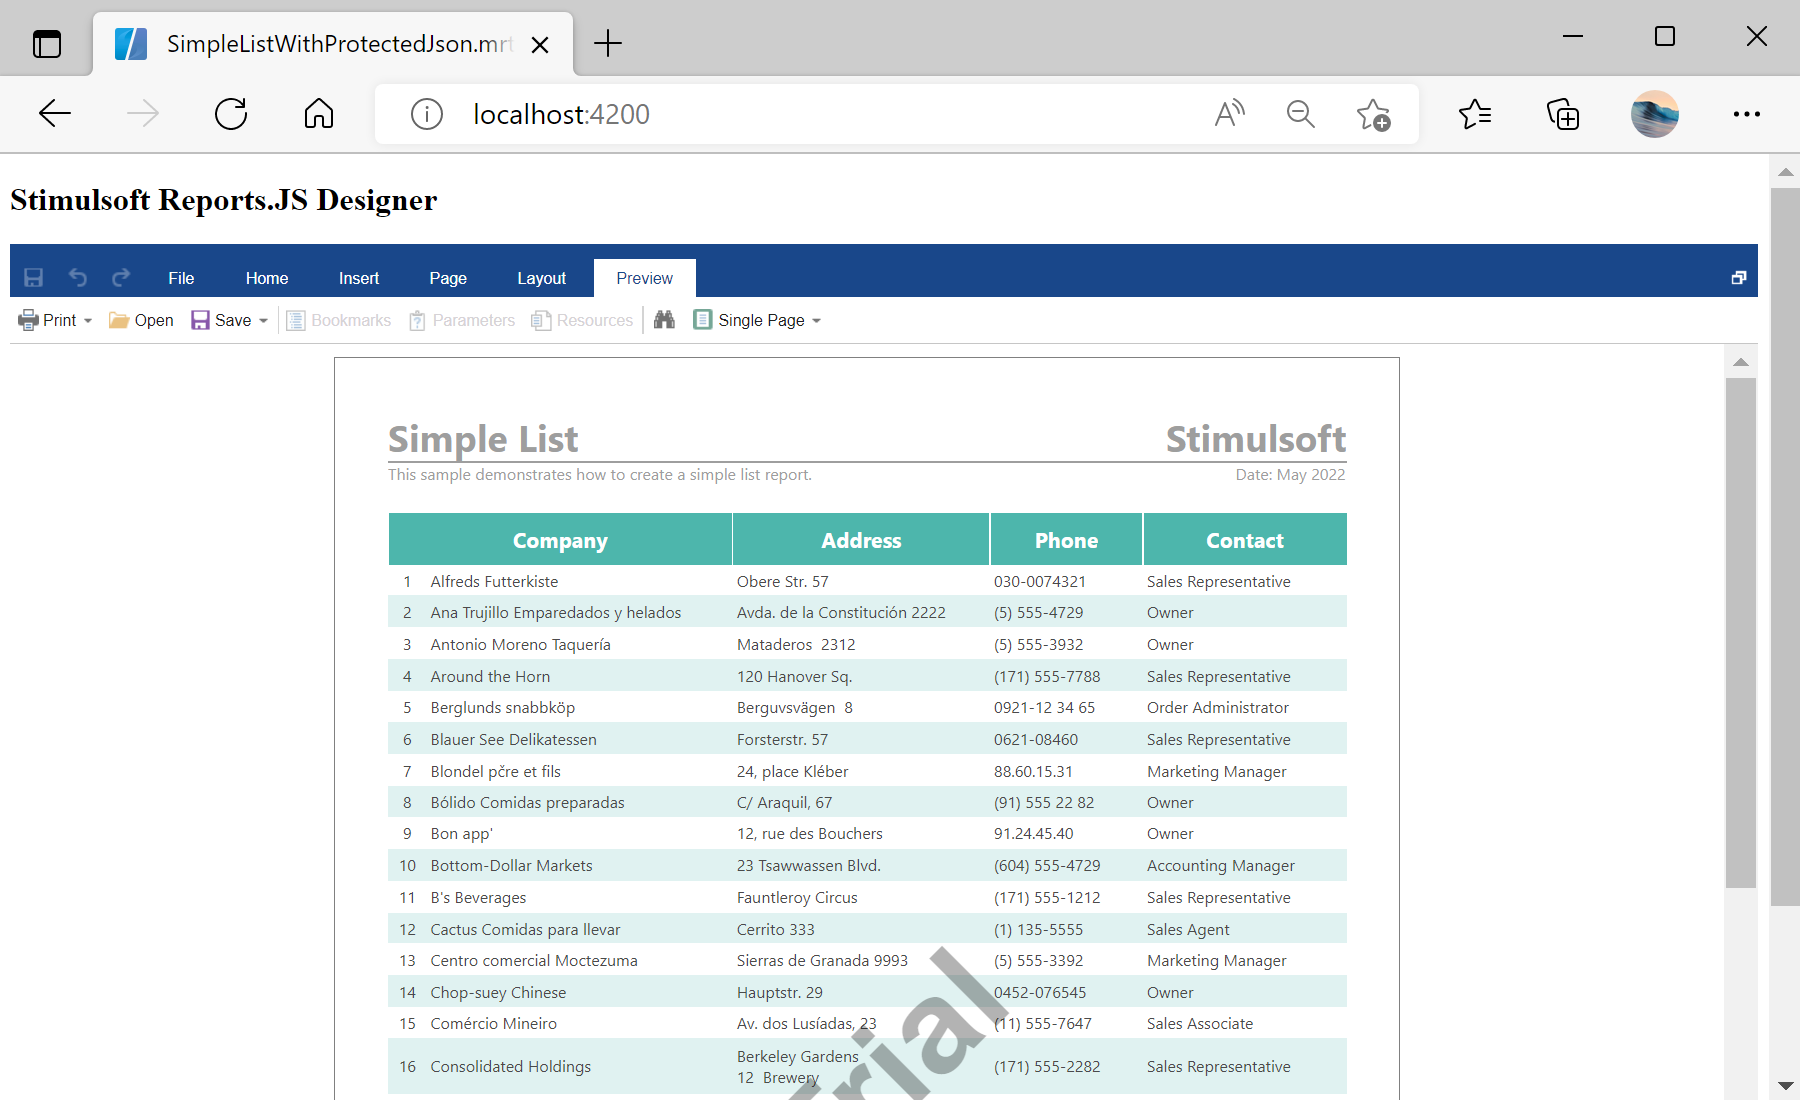Open the Single Page view dropdown

(757, 320)
